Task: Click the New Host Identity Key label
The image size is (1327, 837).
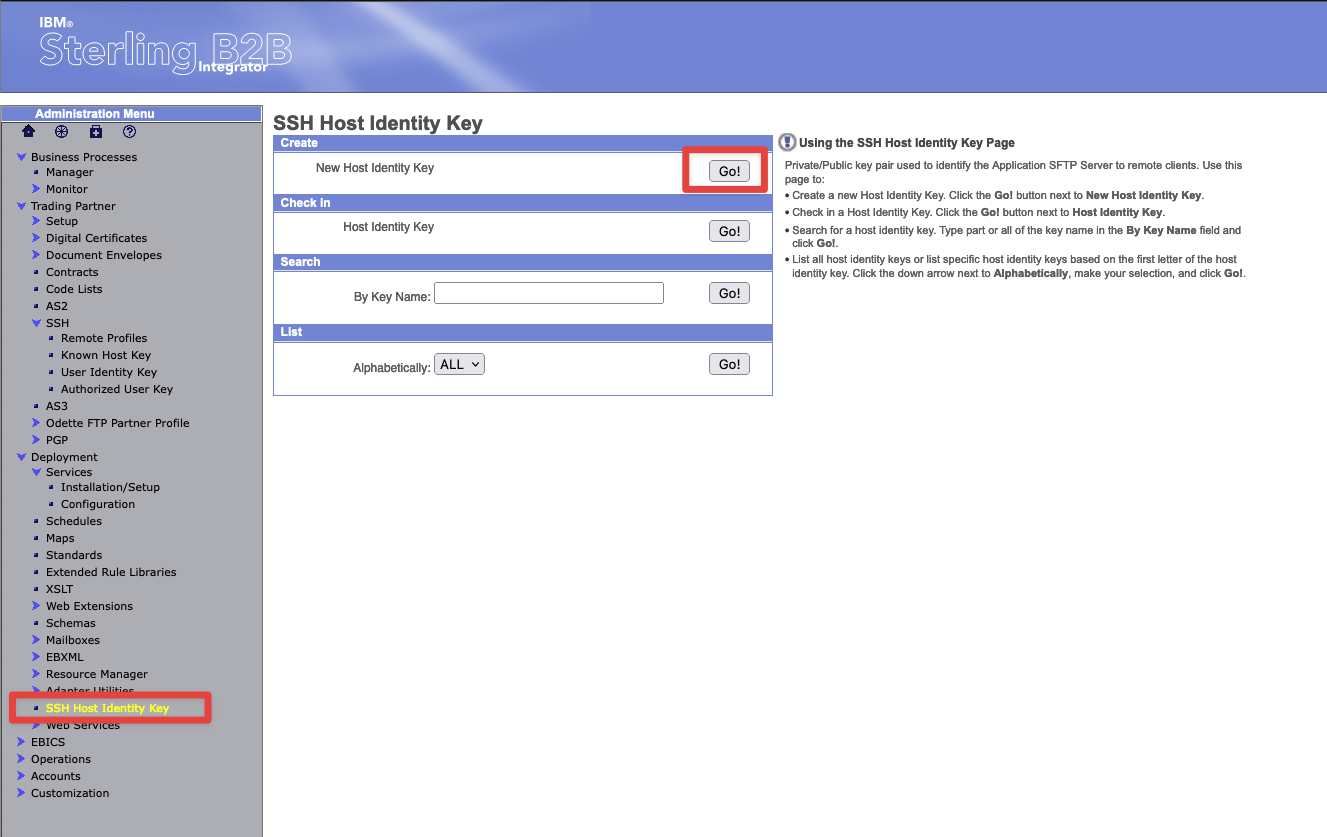Action: tap(375, 168)
